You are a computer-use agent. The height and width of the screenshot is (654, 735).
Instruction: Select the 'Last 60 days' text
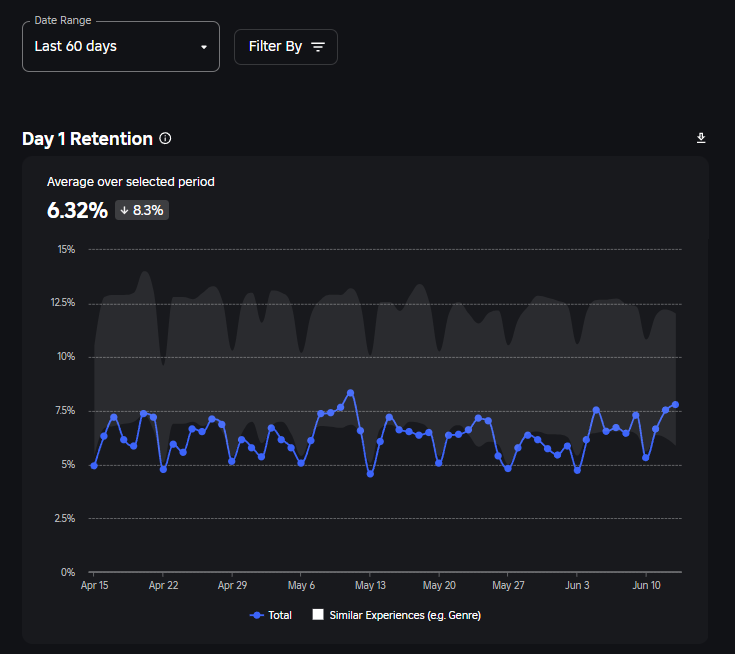click(x=76, y=46)
